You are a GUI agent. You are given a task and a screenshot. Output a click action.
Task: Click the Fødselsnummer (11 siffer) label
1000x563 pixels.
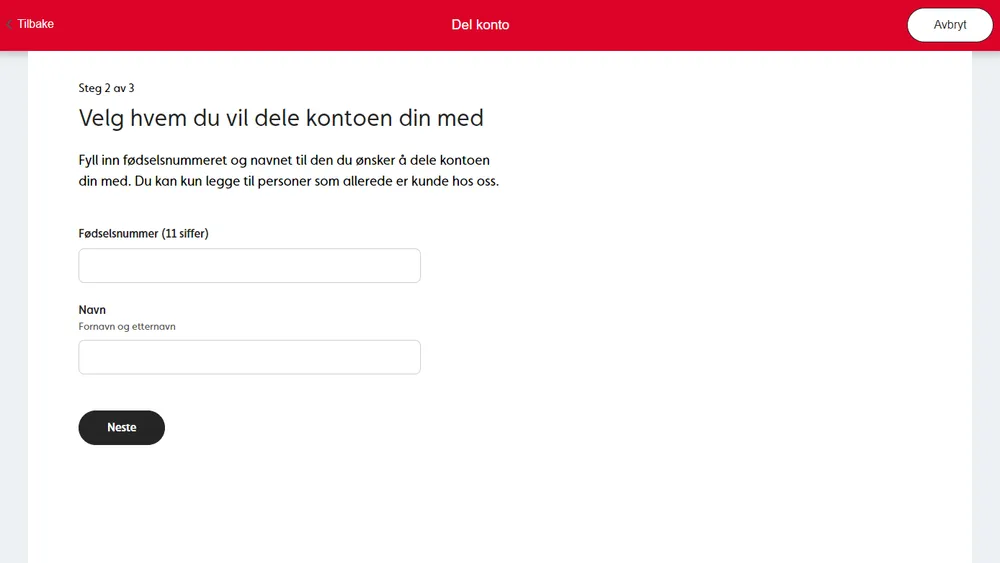click(143, 233)
